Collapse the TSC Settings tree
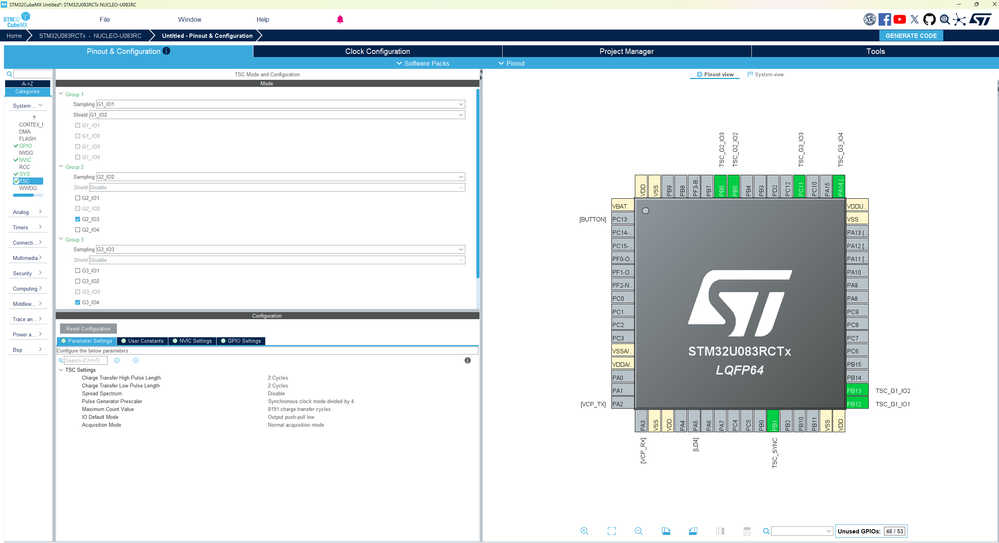This screenshot has height=543, width=999. [x=61, y=370]
